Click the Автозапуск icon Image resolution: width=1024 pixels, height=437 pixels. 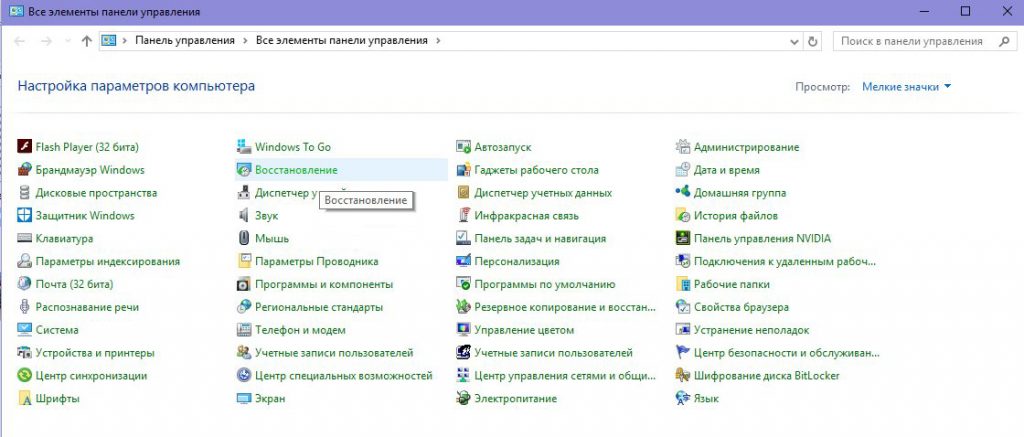point(463,146)
